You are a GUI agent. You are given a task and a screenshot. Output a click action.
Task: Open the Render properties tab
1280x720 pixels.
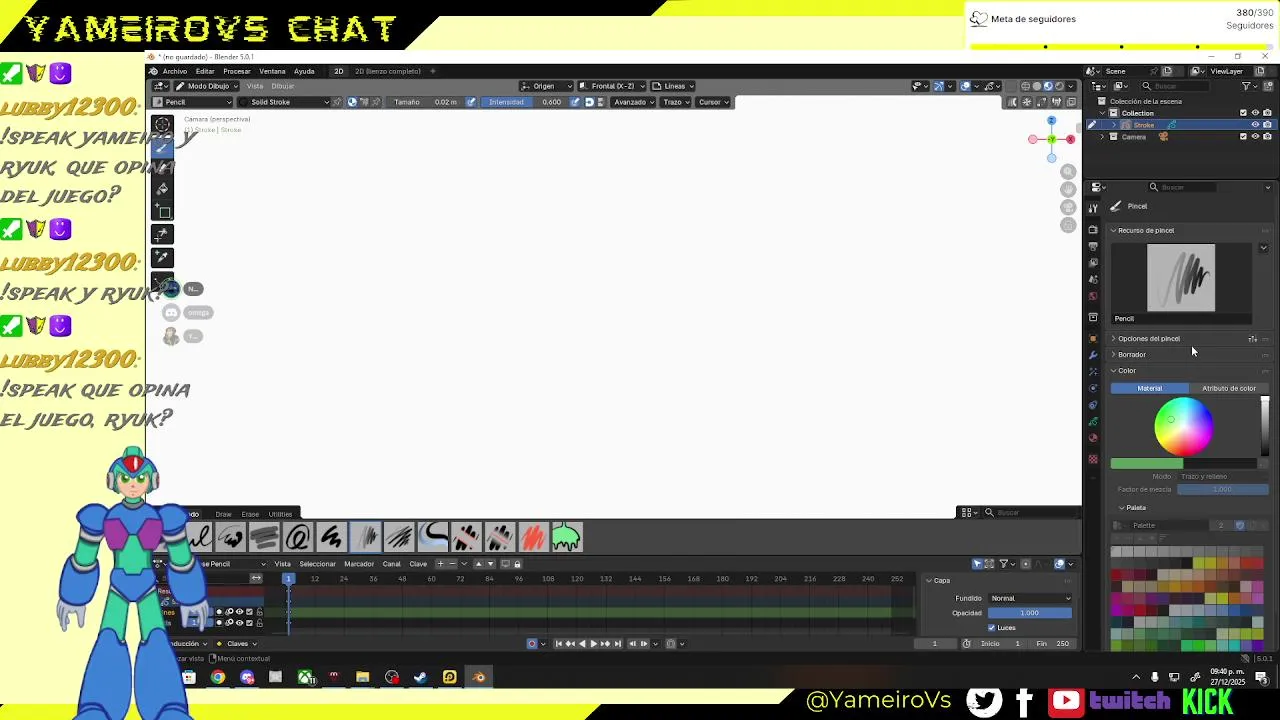tap(1093, 230)
